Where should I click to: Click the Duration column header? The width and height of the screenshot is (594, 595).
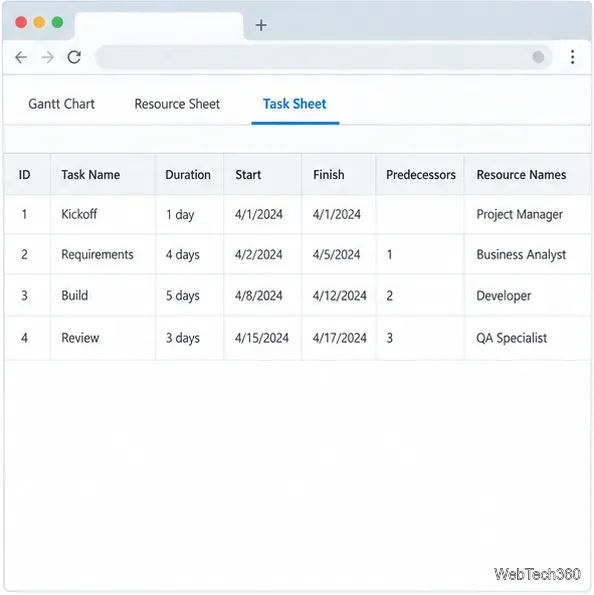point(189,175)
